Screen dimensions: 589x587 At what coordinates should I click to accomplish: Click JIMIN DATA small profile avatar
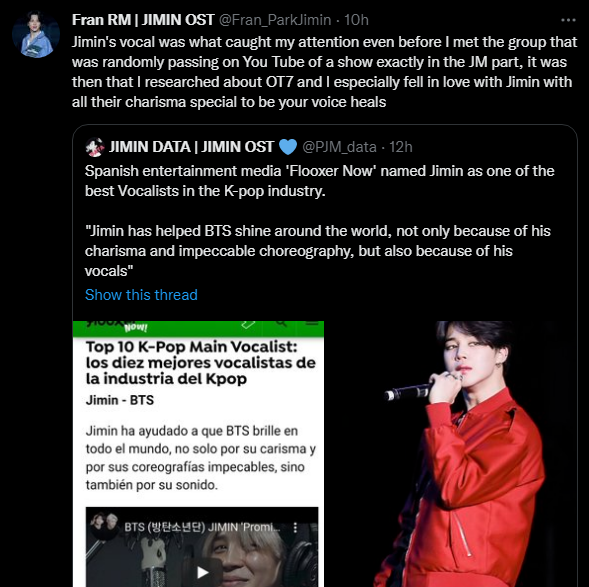pyautogui.click(x=95, y=147)
